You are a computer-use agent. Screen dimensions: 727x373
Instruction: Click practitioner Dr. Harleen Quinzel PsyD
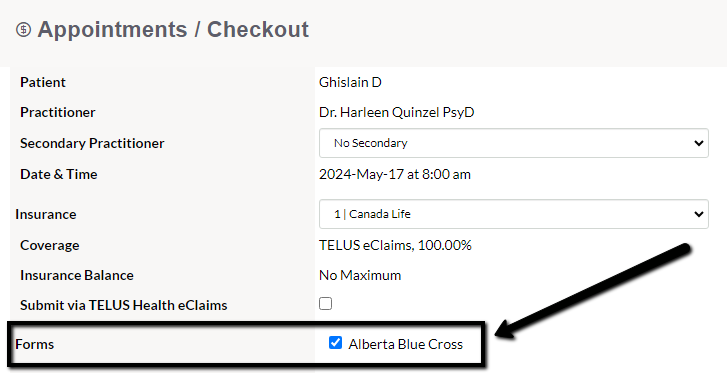396,112
